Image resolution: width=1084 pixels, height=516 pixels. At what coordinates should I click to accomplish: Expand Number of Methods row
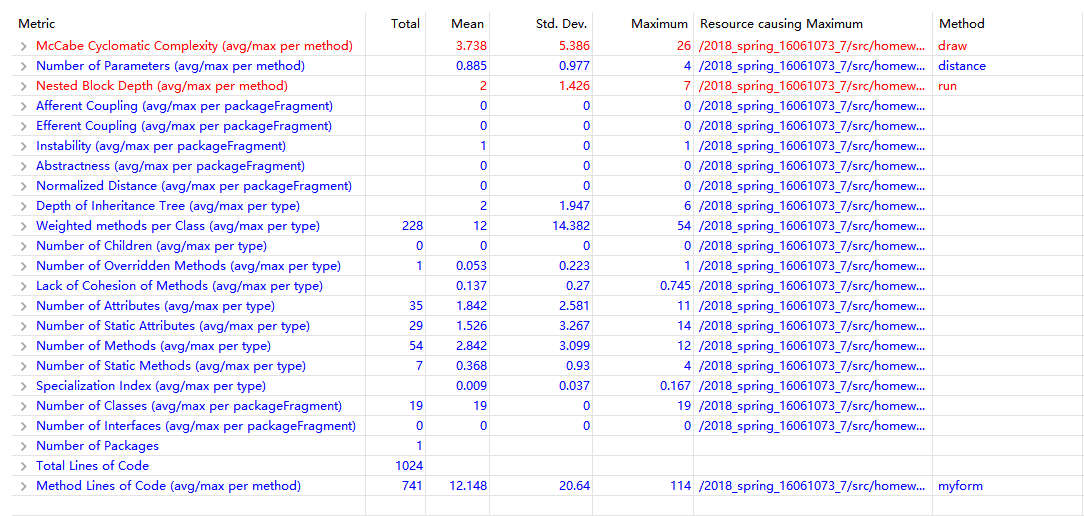(x=24, y=347)
